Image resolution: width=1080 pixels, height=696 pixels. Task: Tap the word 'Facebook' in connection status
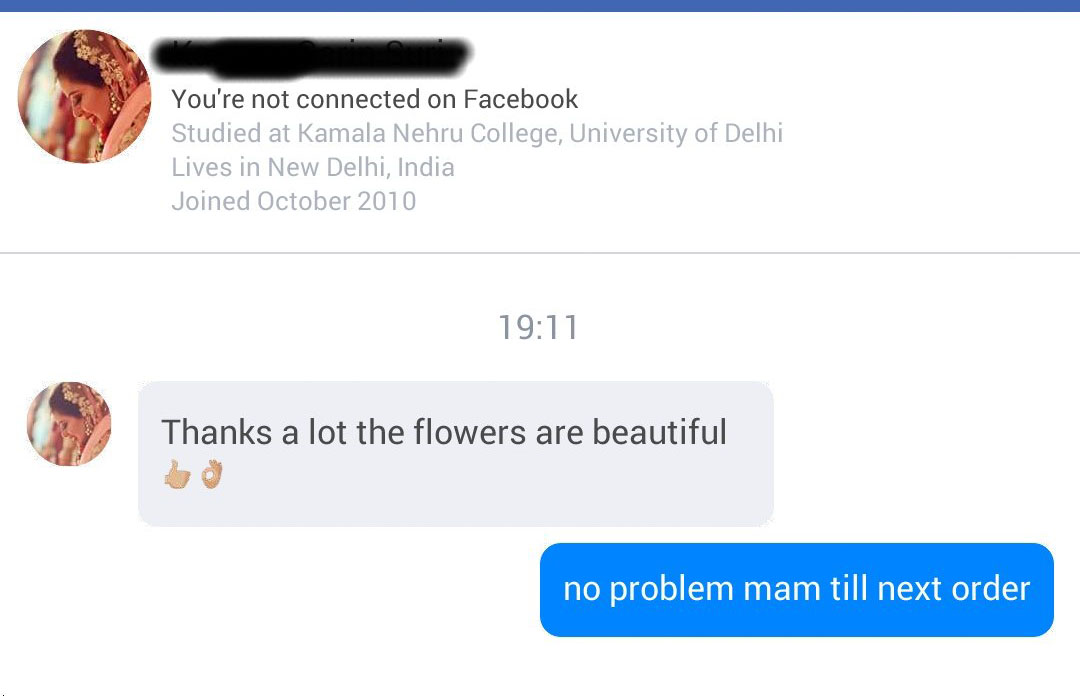coord(520,99)
